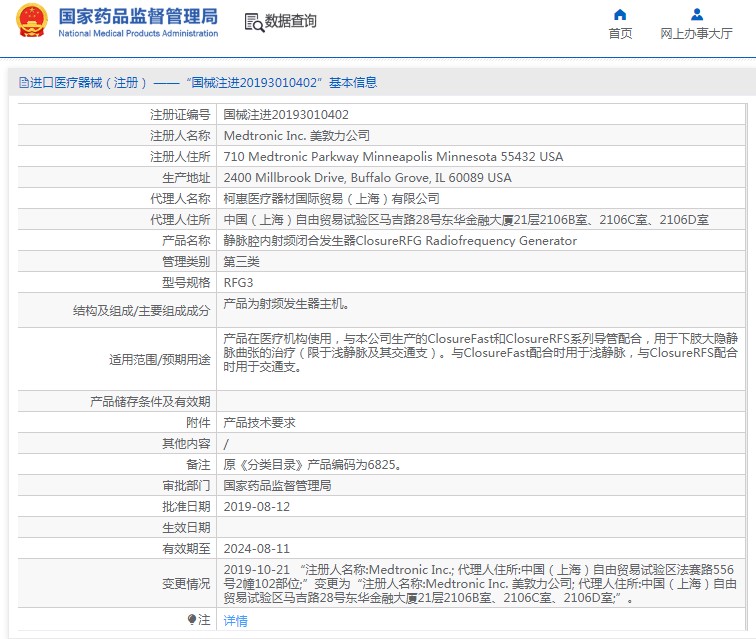Click 附件 row label

pos(198,422)
